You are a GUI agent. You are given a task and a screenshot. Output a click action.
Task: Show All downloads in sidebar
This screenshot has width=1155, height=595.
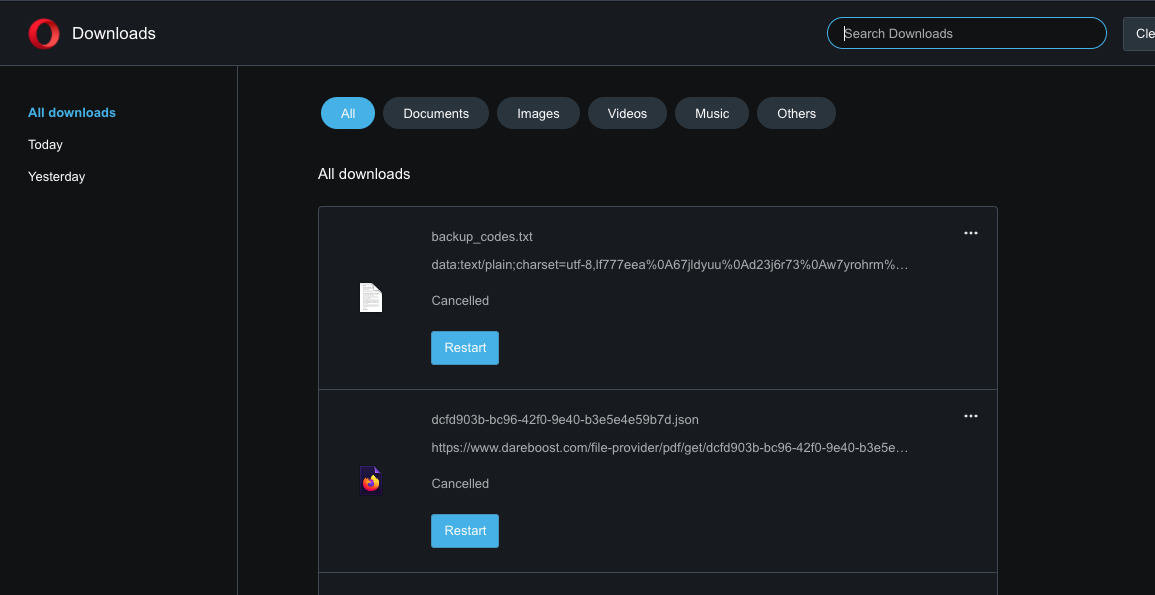pyautogui.click(x=72, y=113)
